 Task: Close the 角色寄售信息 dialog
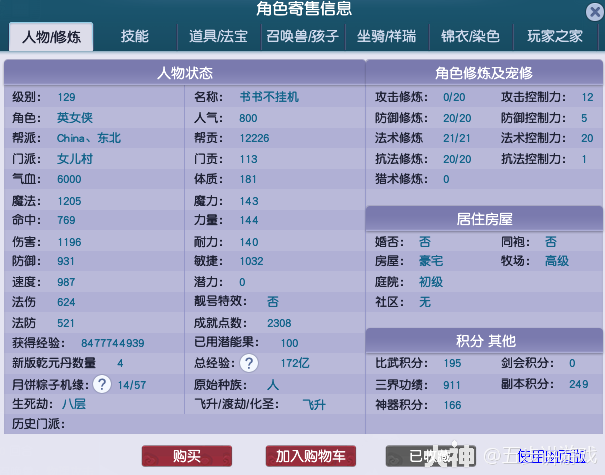click(595, 12)
